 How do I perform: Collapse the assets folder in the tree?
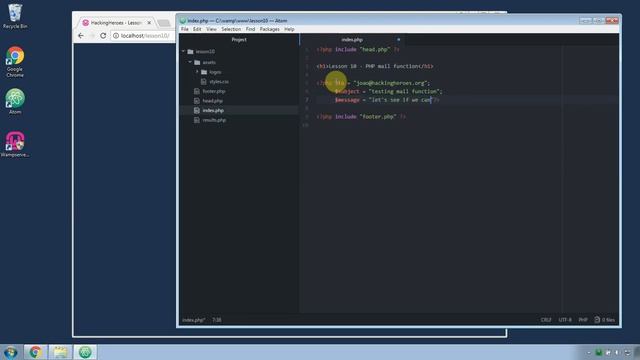point(190,62)
